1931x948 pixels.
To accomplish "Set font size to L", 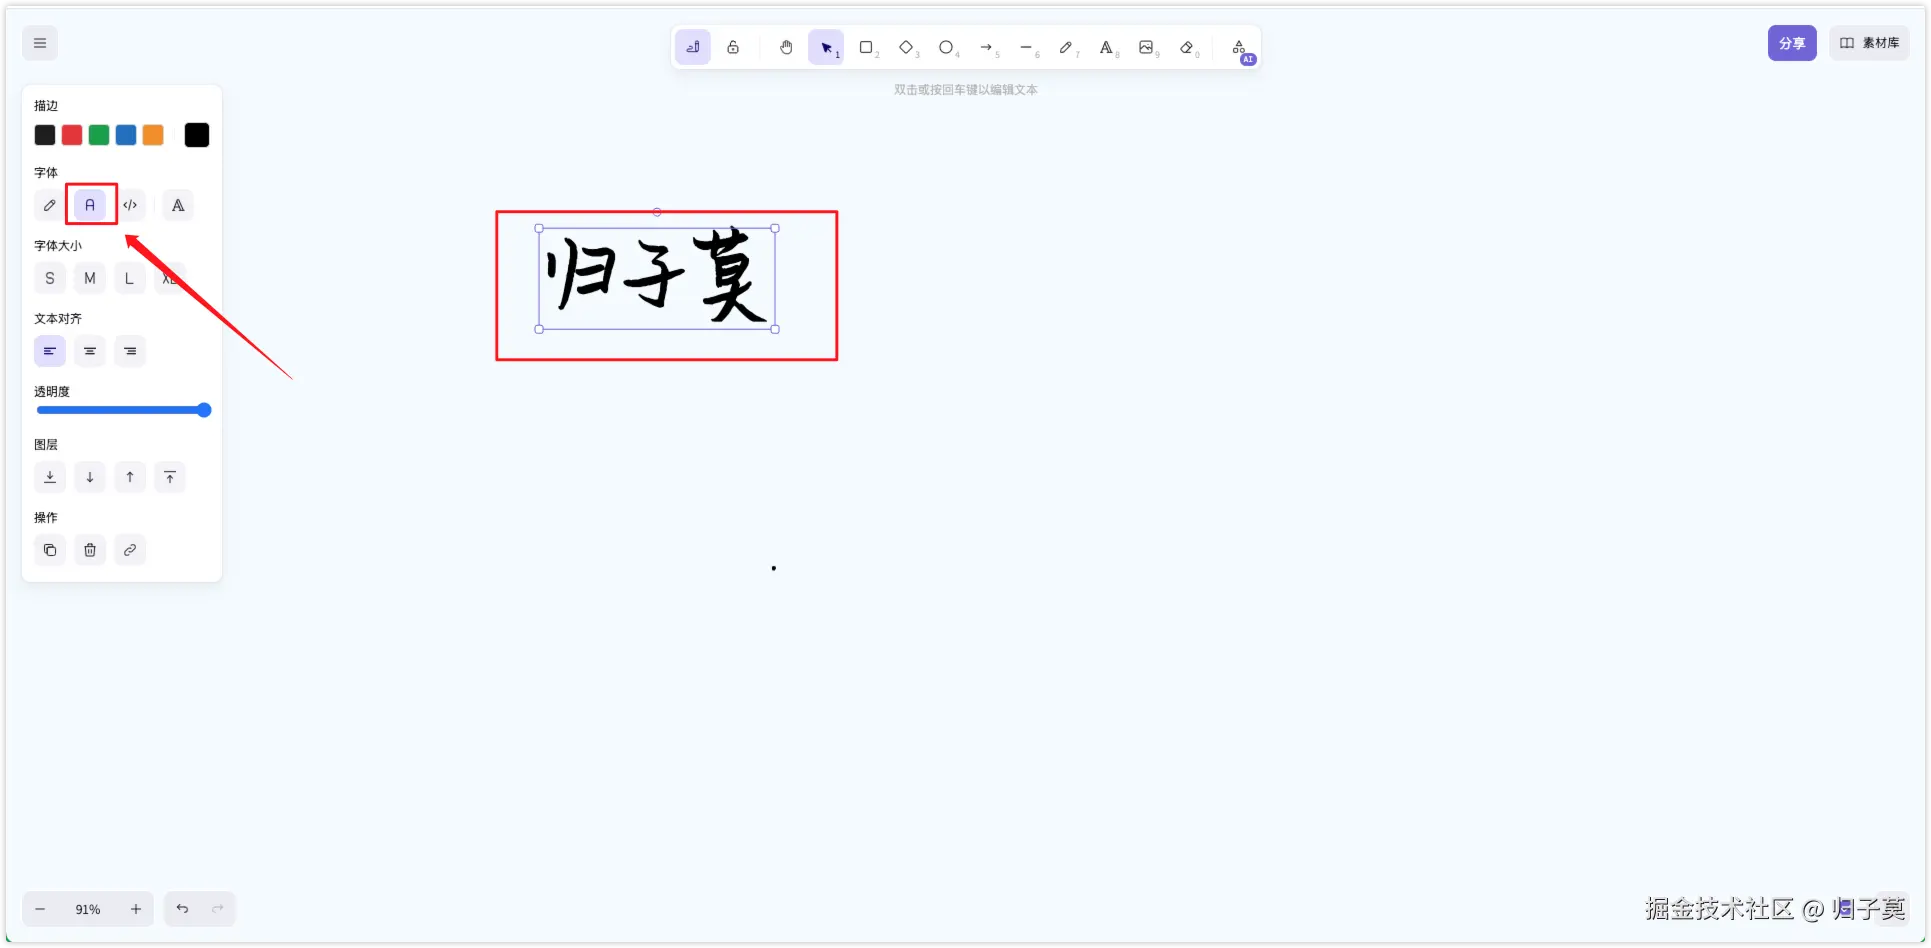I will (x=130, y=278).
